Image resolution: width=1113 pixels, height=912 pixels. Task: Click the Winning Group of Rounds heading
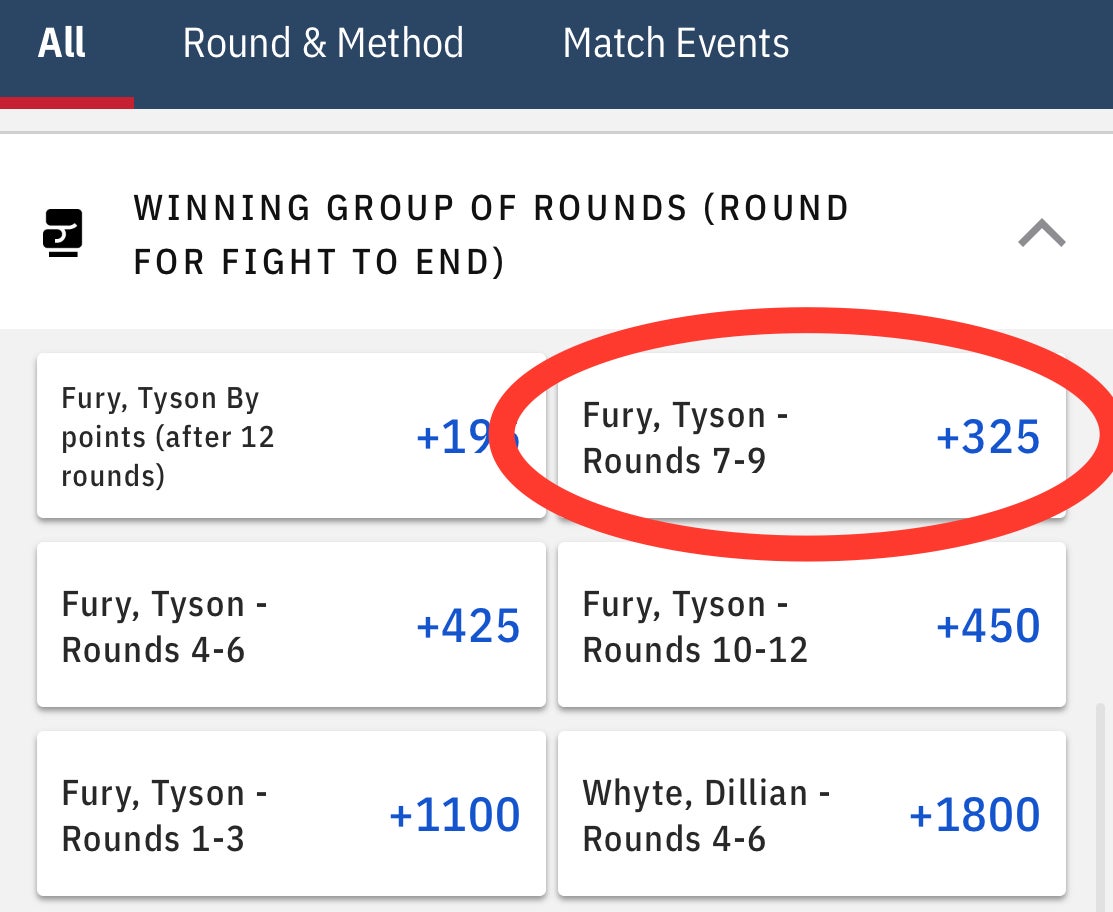490,235
